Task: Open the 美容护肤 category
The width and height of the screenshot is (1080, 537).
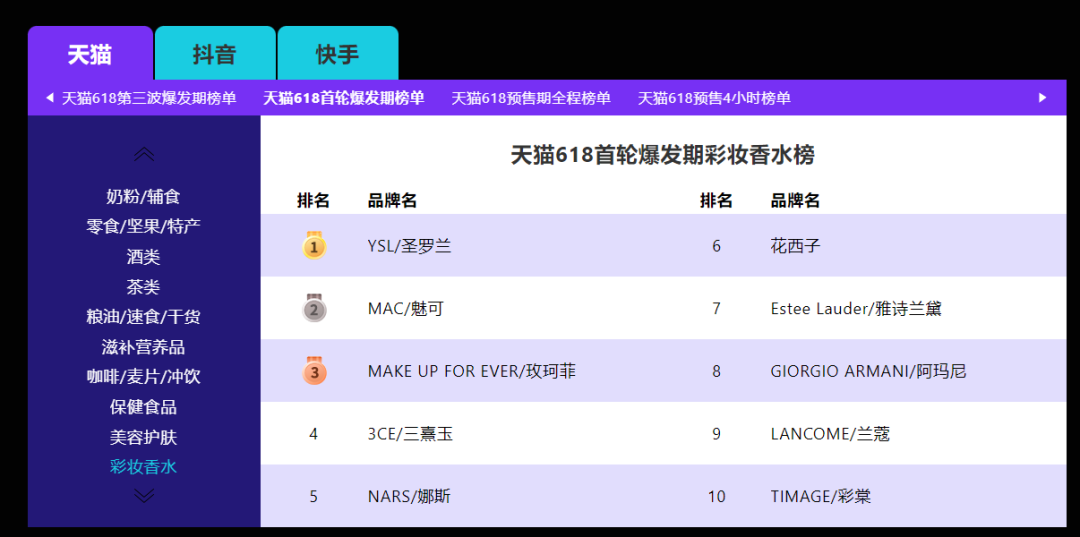Action: [x=143, y=437]
